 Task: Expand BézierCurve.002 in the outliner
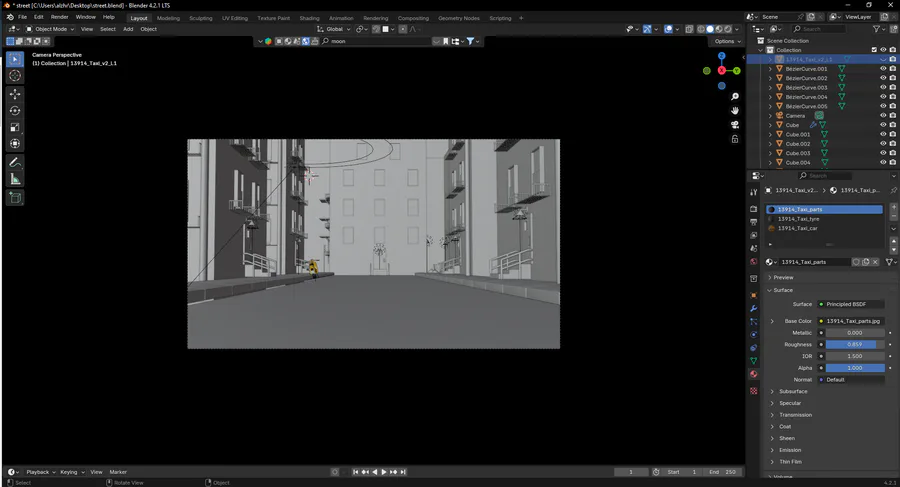770,78
